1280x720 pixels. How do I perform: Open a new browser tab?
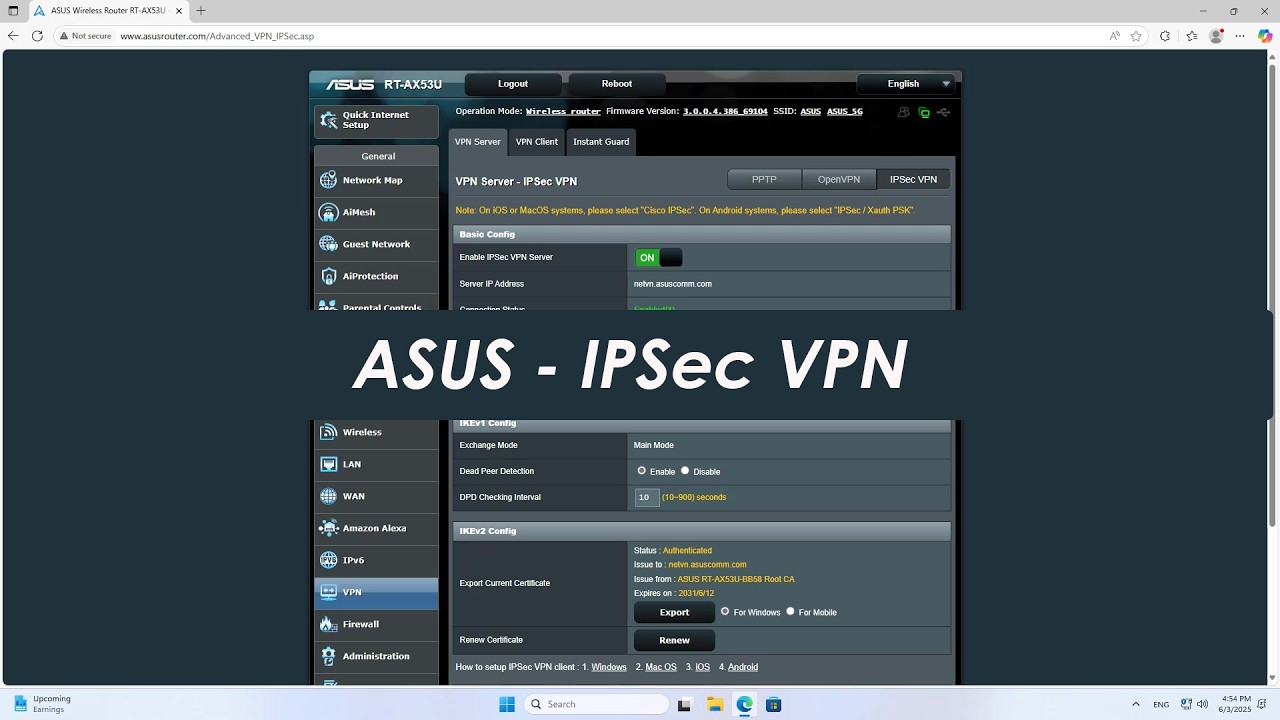[x=201, y=11]
